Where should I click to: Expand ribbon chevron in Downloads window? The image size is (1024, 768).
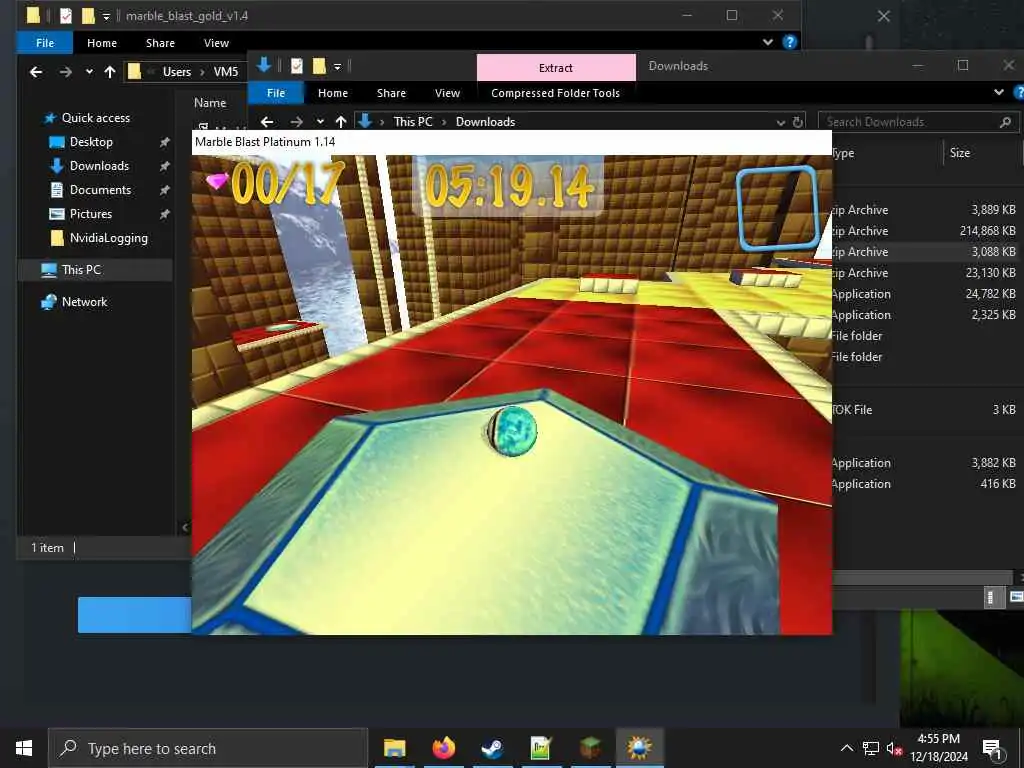(999, 93)
